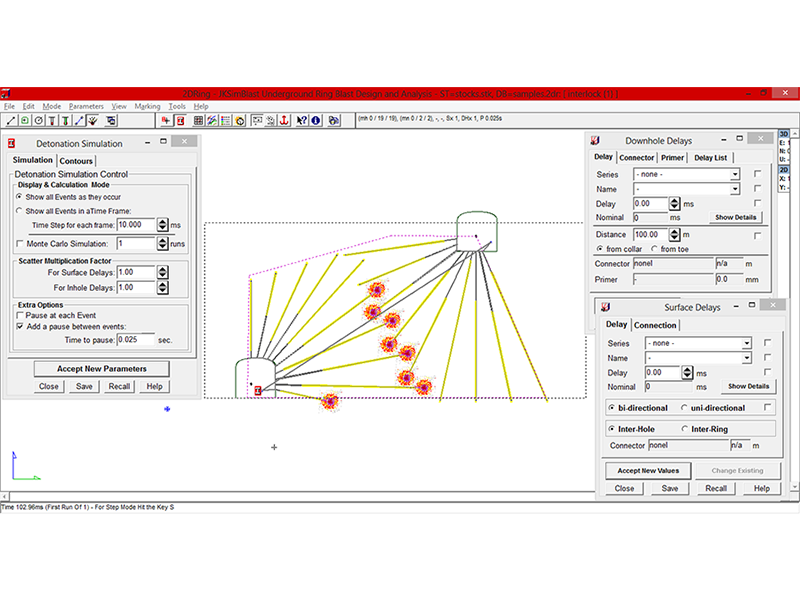
Task: Increase the Time Step for each frame stepper
Action: point(163,222)
